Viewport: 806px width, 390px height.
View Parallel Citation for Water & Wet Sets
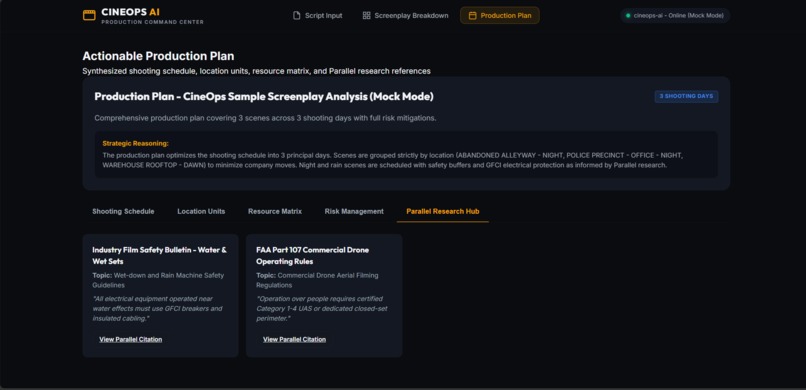tap(131, 339)
